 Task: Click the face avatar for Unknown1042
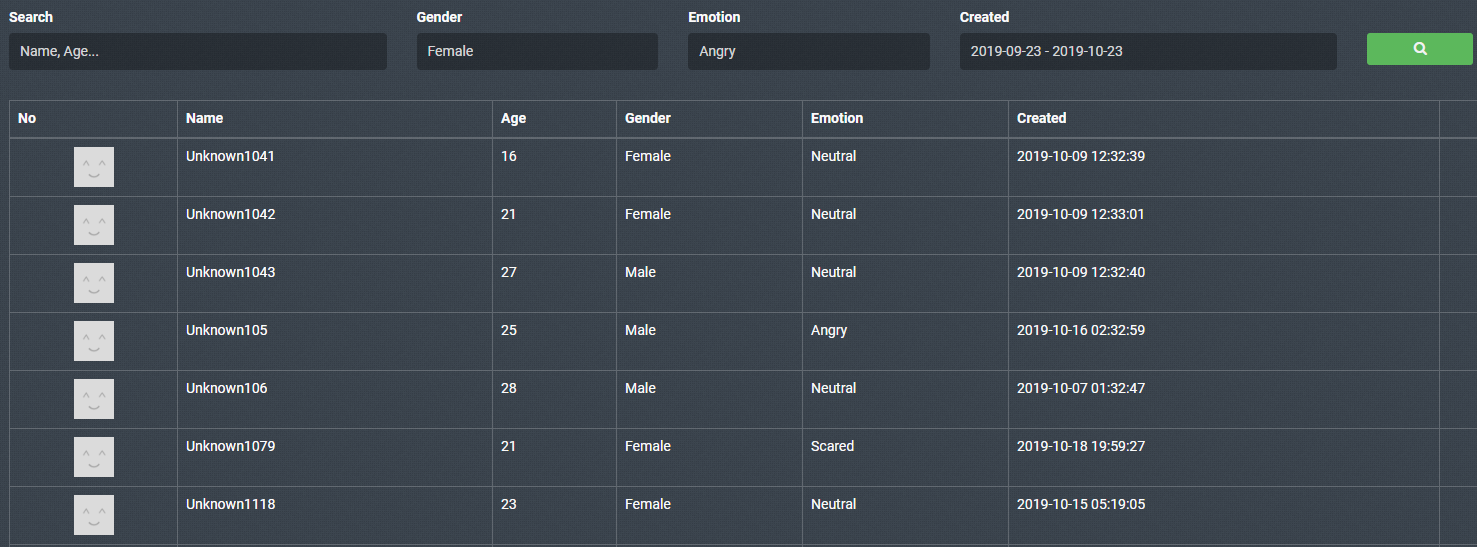(94, 225)
